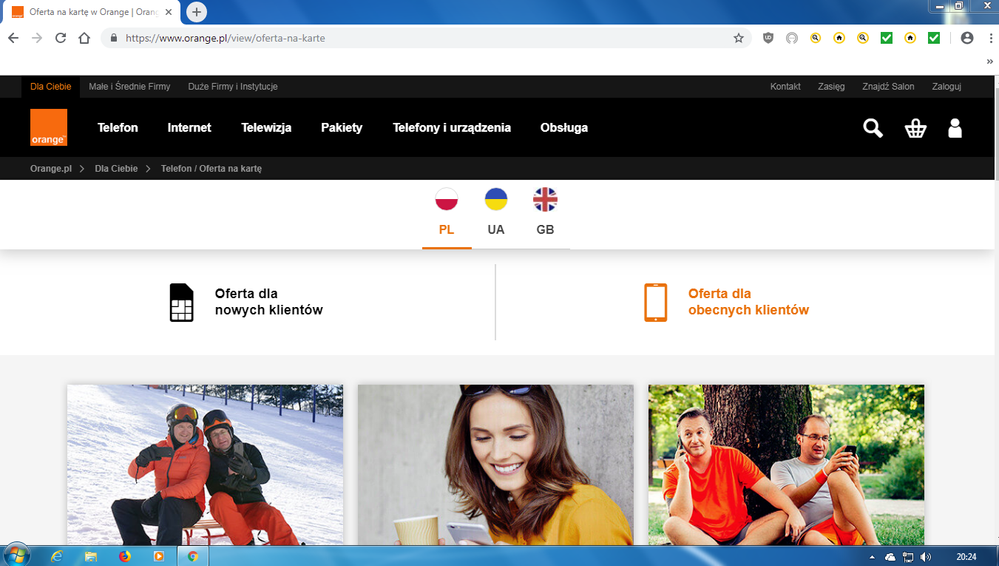Screen dimensions: 999x566
Task: Open the Pakiety menu
Action: coord(341,127)
